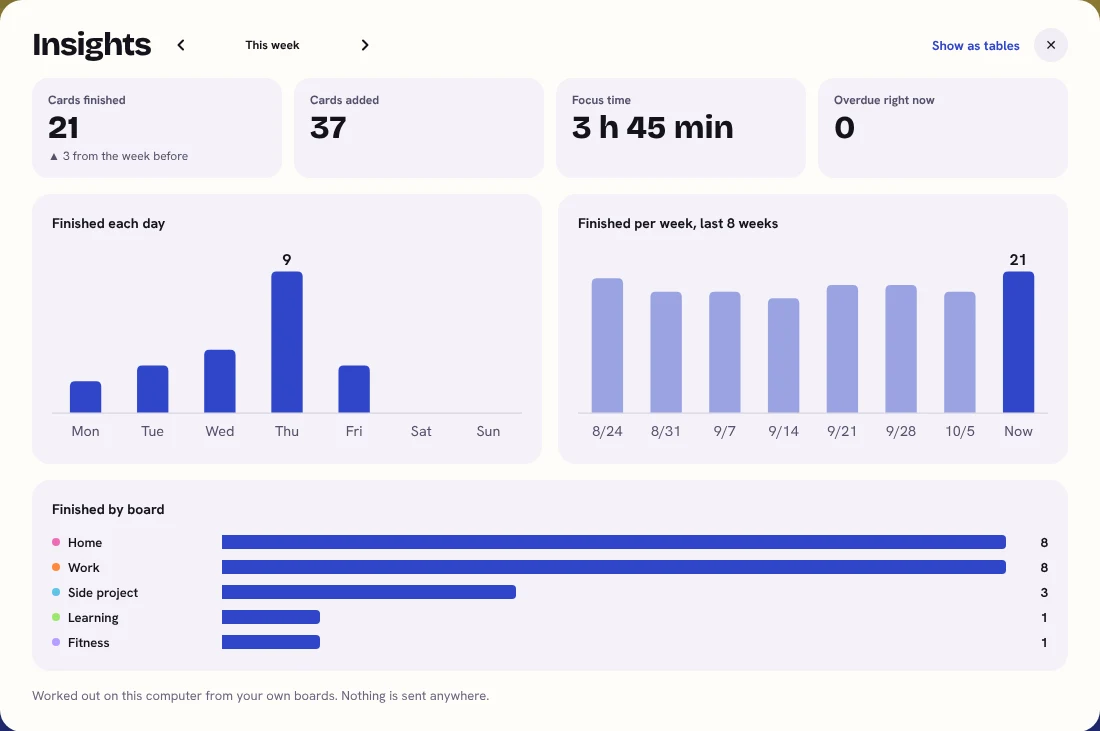Select the Thursday bar in daily chart
The width and height of the screenshot is (1100, 731).
(287, 342)
